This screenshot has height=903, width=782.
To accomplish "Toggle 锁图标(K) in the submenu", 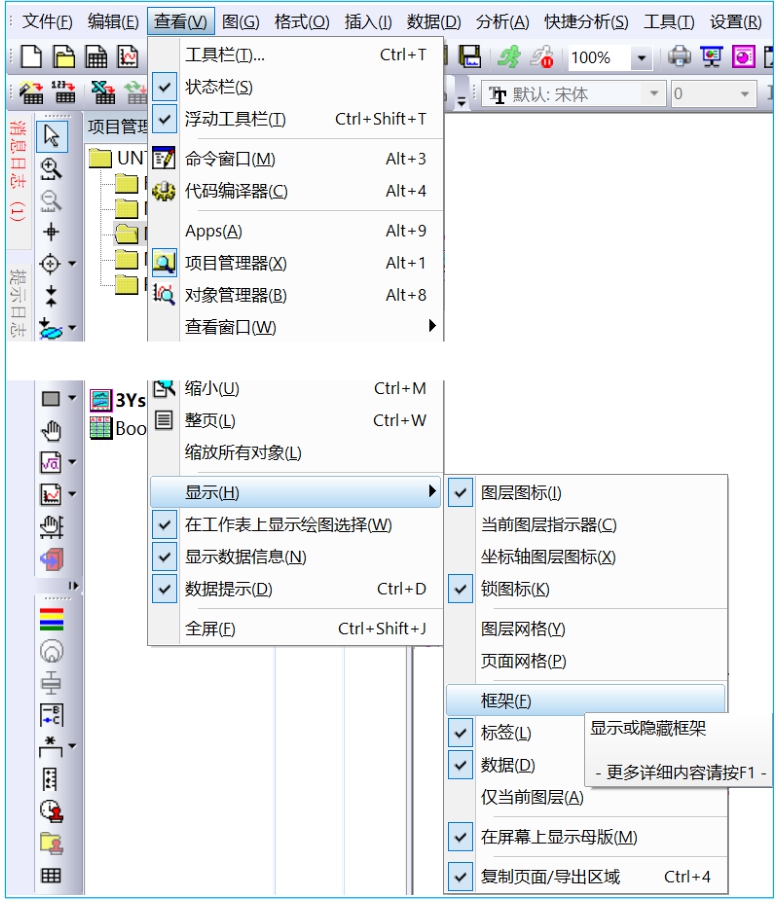I will [x=460, y=589].
